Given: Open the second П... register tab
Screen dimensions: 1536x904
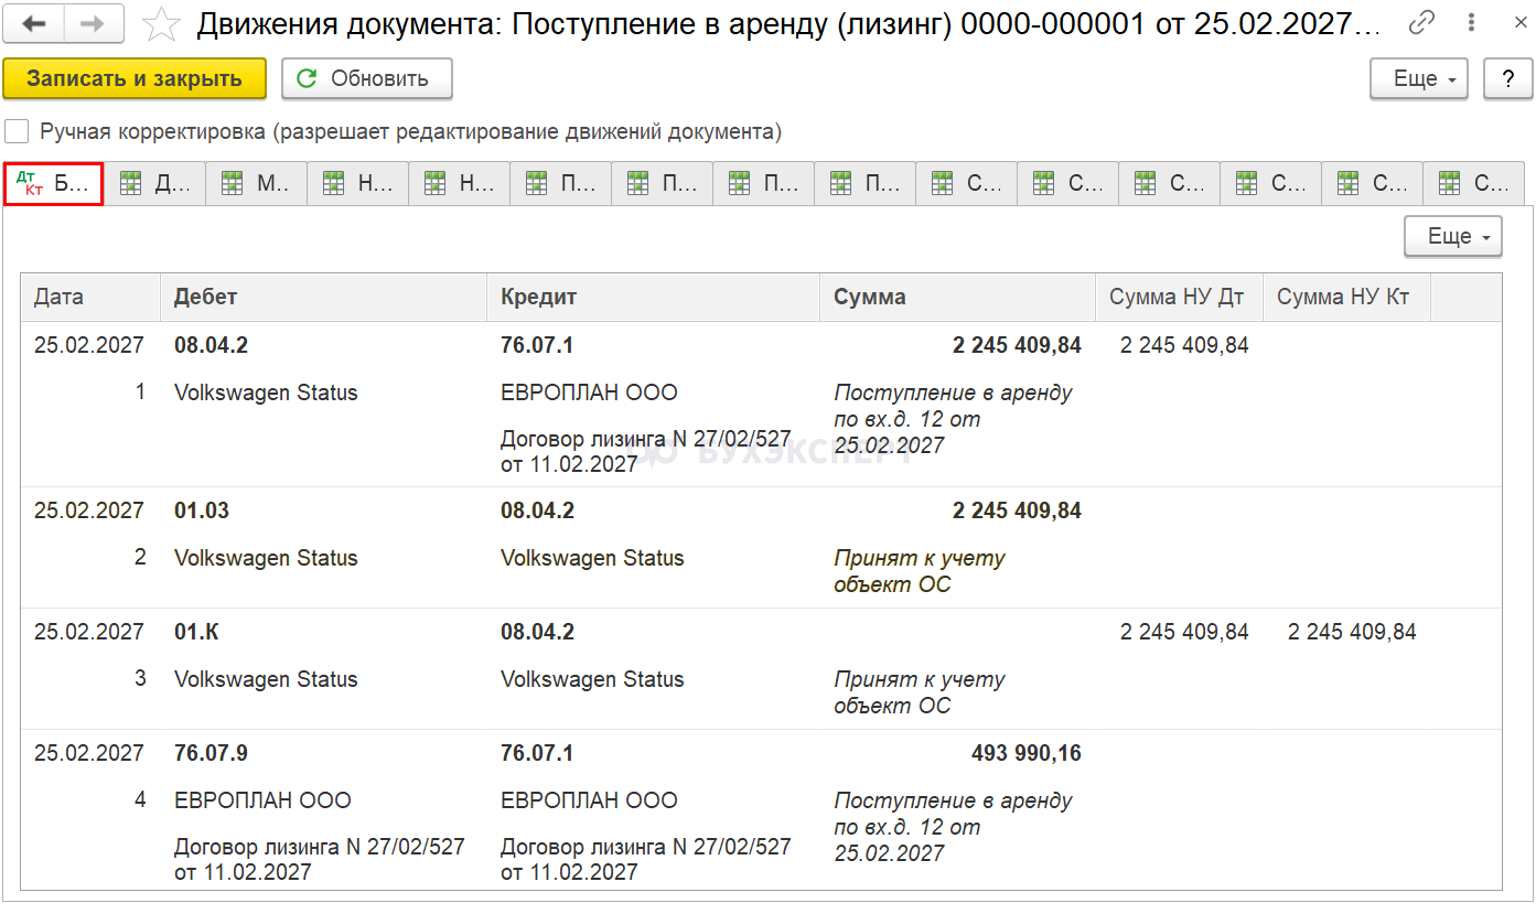Looking at the screenshot, I should (x=662, y=183).
